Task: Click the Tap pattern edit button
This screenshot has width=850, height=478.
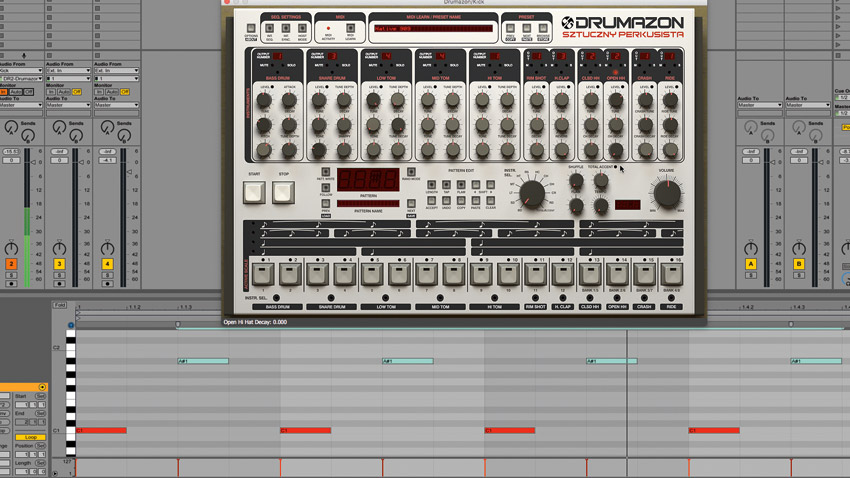Action: tap(446, 185)
